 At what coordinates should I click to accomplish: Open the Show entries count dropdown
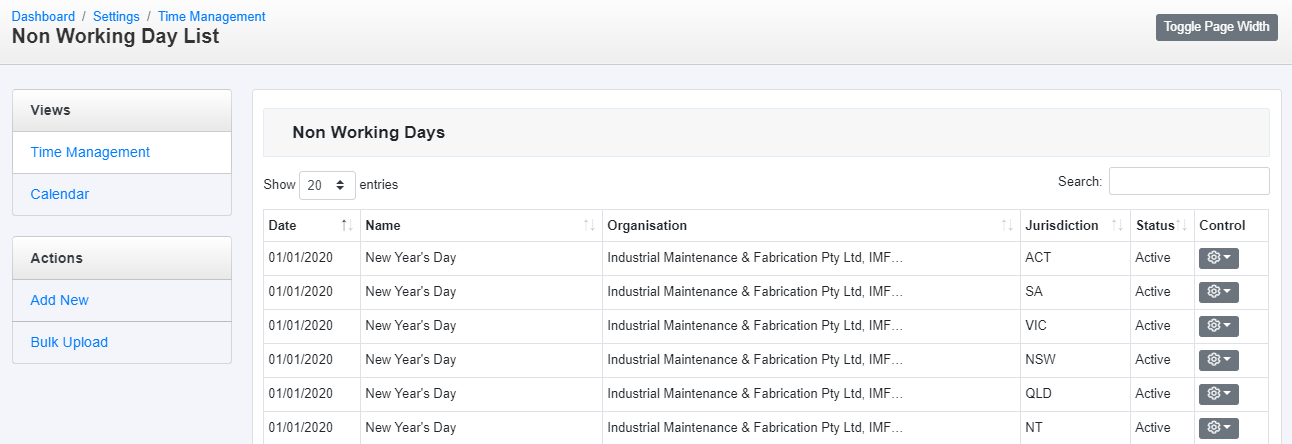(327, 185)
